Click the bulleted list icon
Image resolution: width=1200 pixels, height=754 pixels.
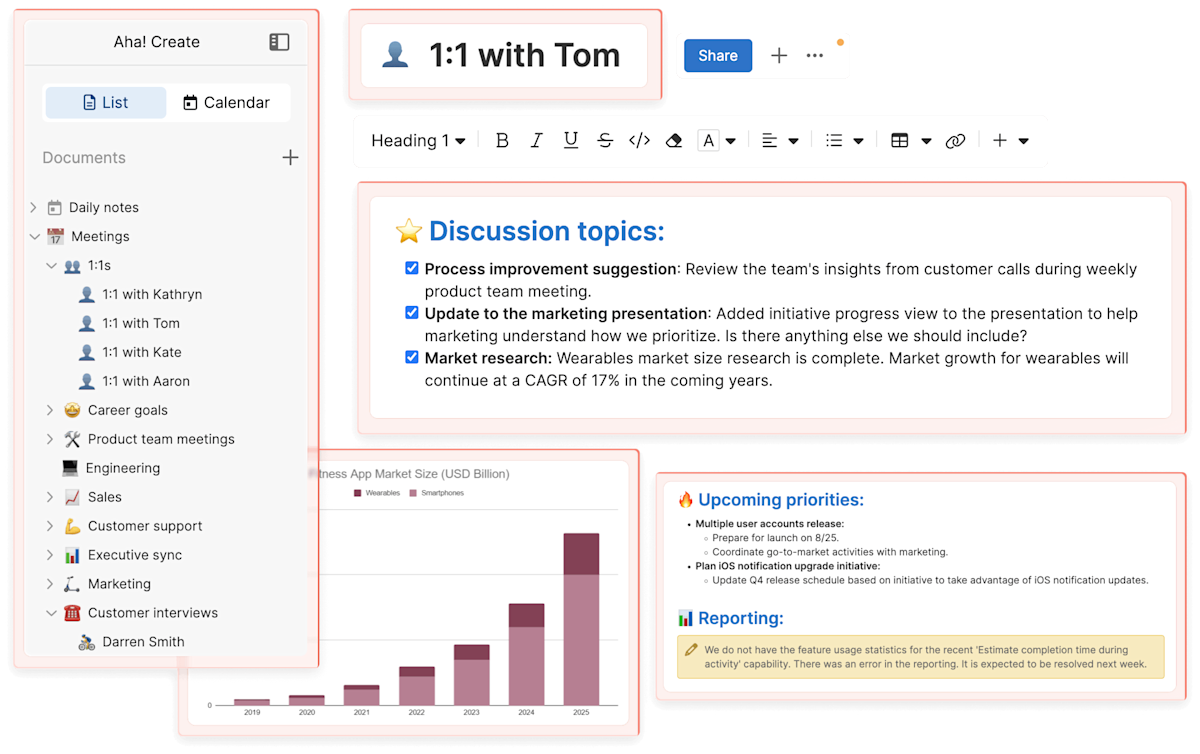pyautogui.click(x=834, y=141)
